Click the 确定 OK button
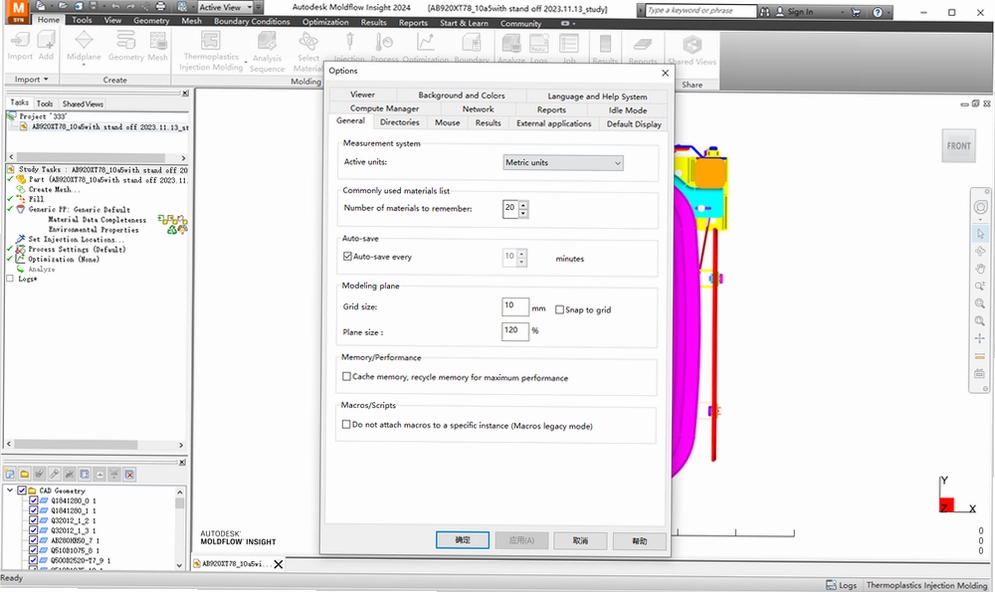Viewport: 995px width, 592px height. [x=462, y=540]
